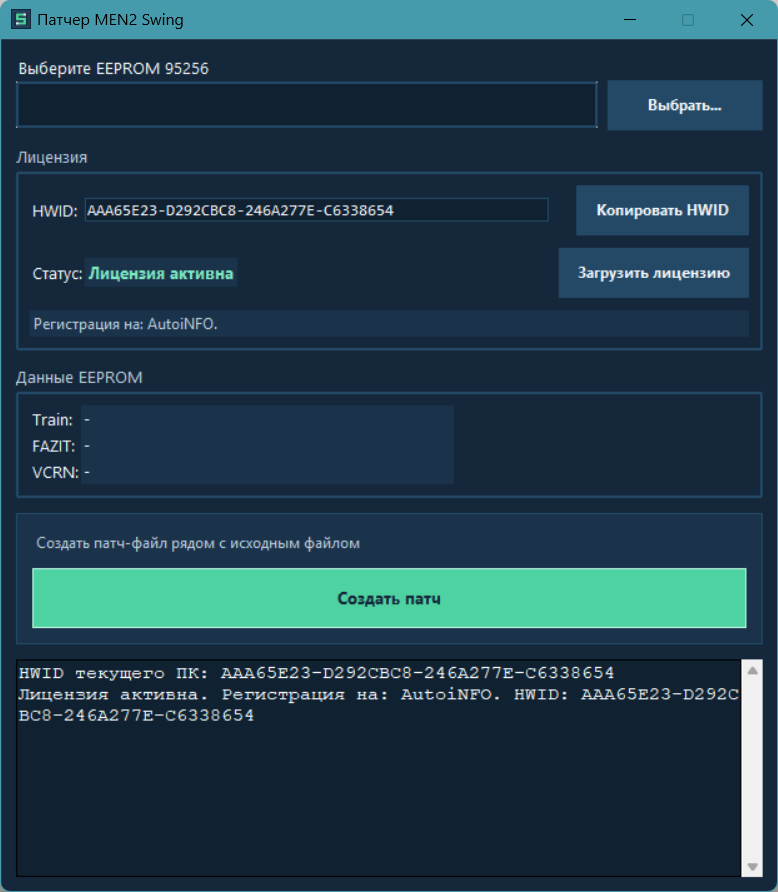
Task: Click the log scrollbar down arrow
Action: pyautogui.click(x=752, y=866)
